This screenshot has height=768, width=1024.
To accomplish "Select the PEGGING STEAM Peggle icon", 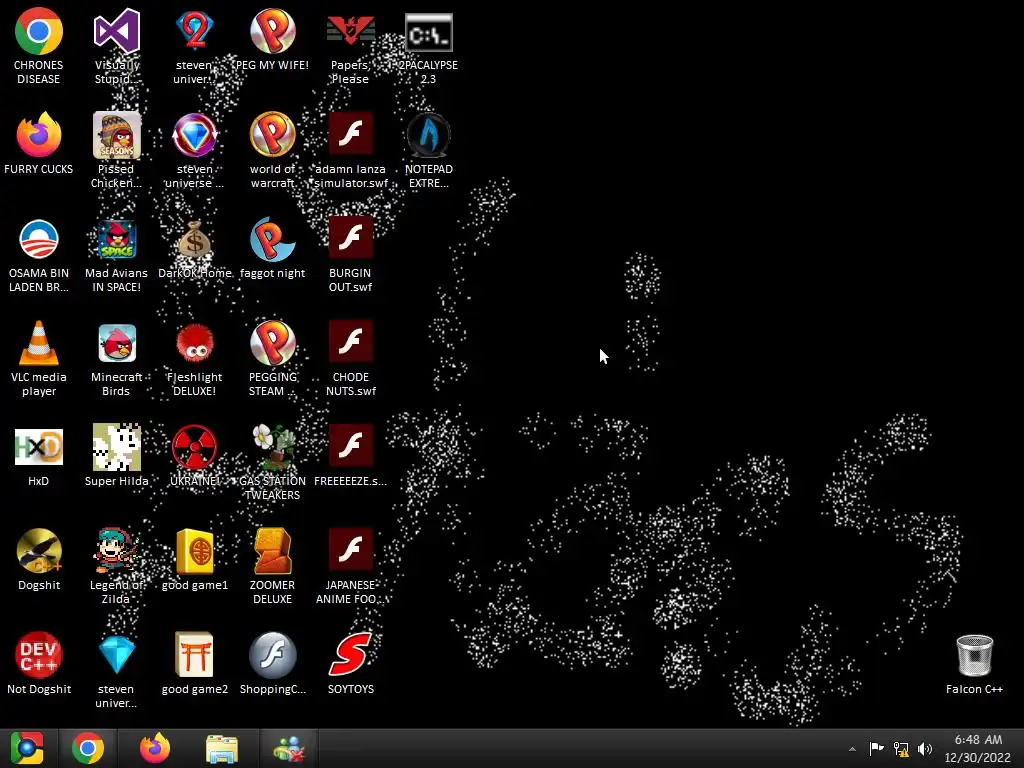I will 272,343.
